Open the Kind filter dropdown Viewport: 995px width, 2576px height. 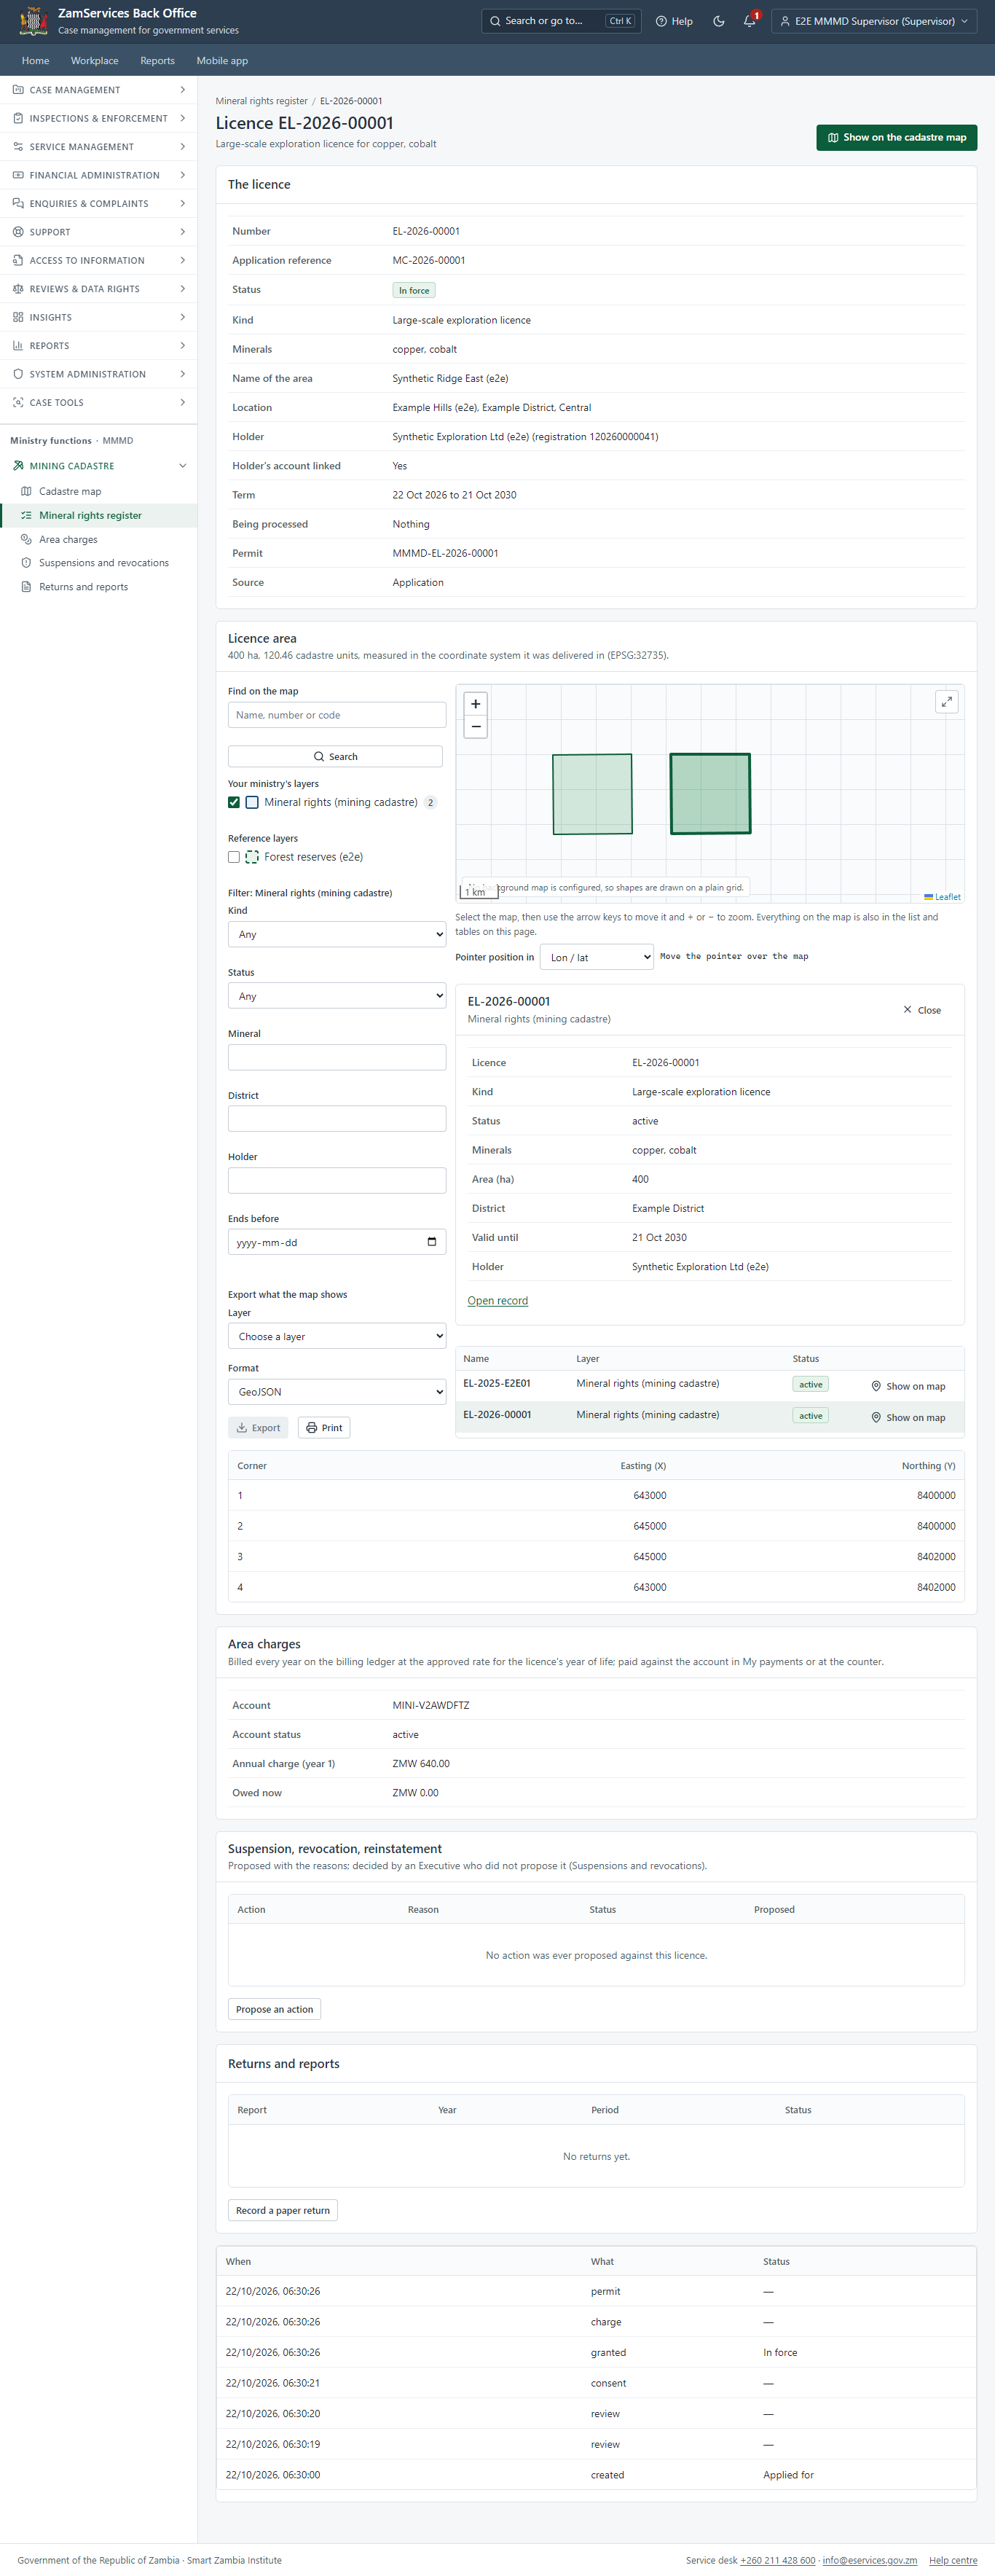click(x=337, y=934)
